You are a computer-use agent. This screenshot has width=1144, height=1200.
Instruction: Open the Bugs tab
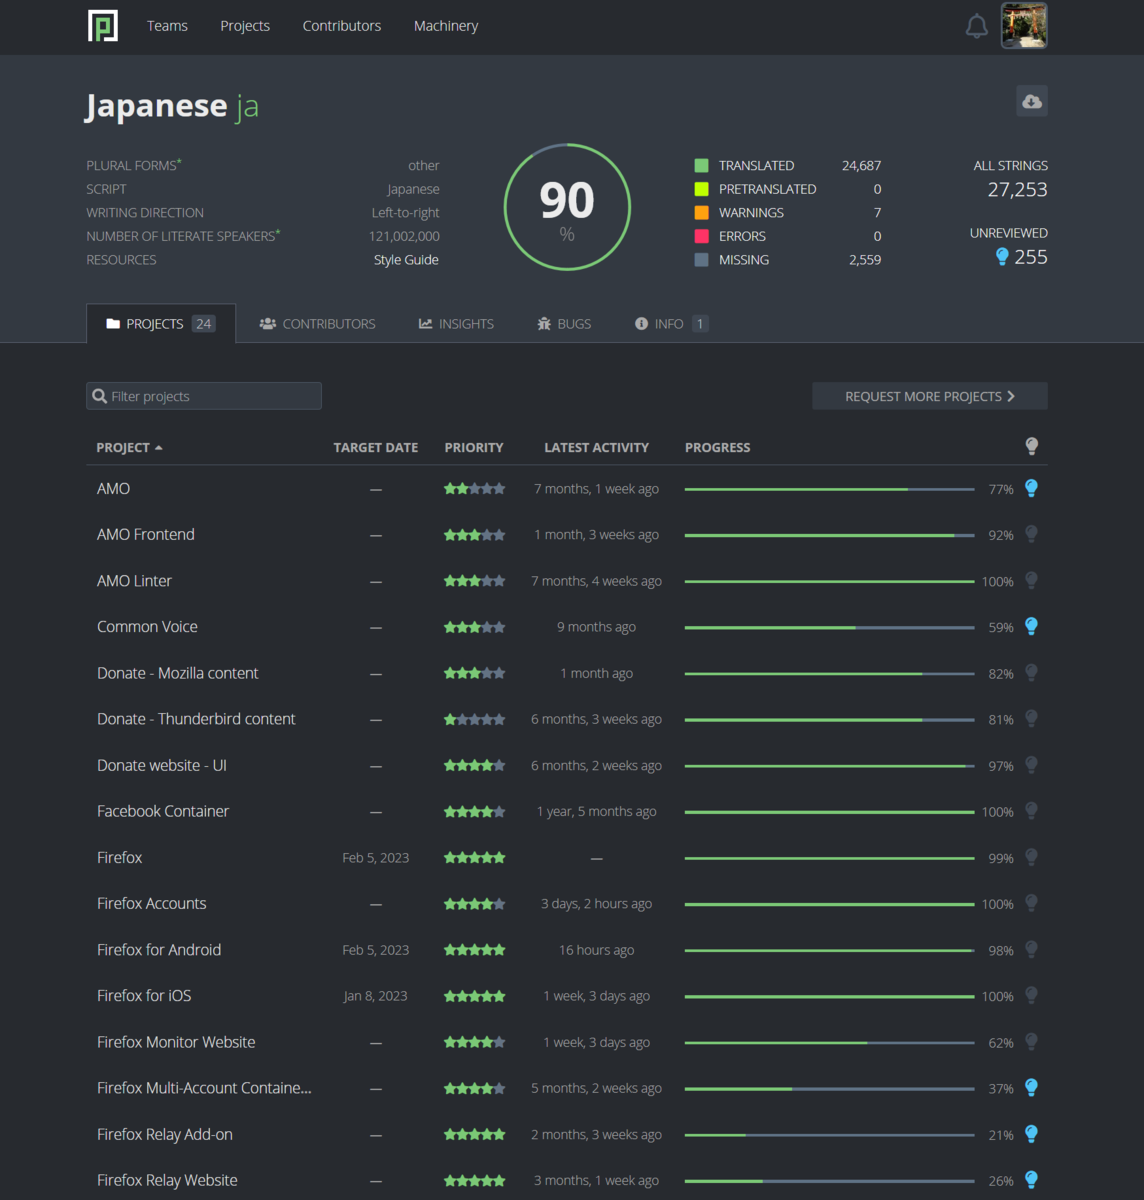click(564, 324)
